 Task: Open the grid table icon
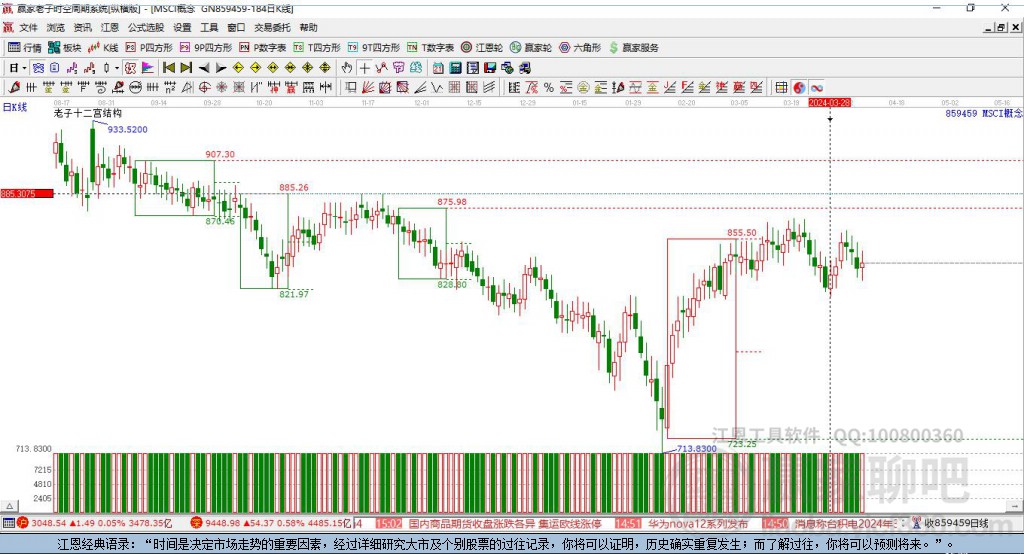pyautogui.click(x=782, y=88)
